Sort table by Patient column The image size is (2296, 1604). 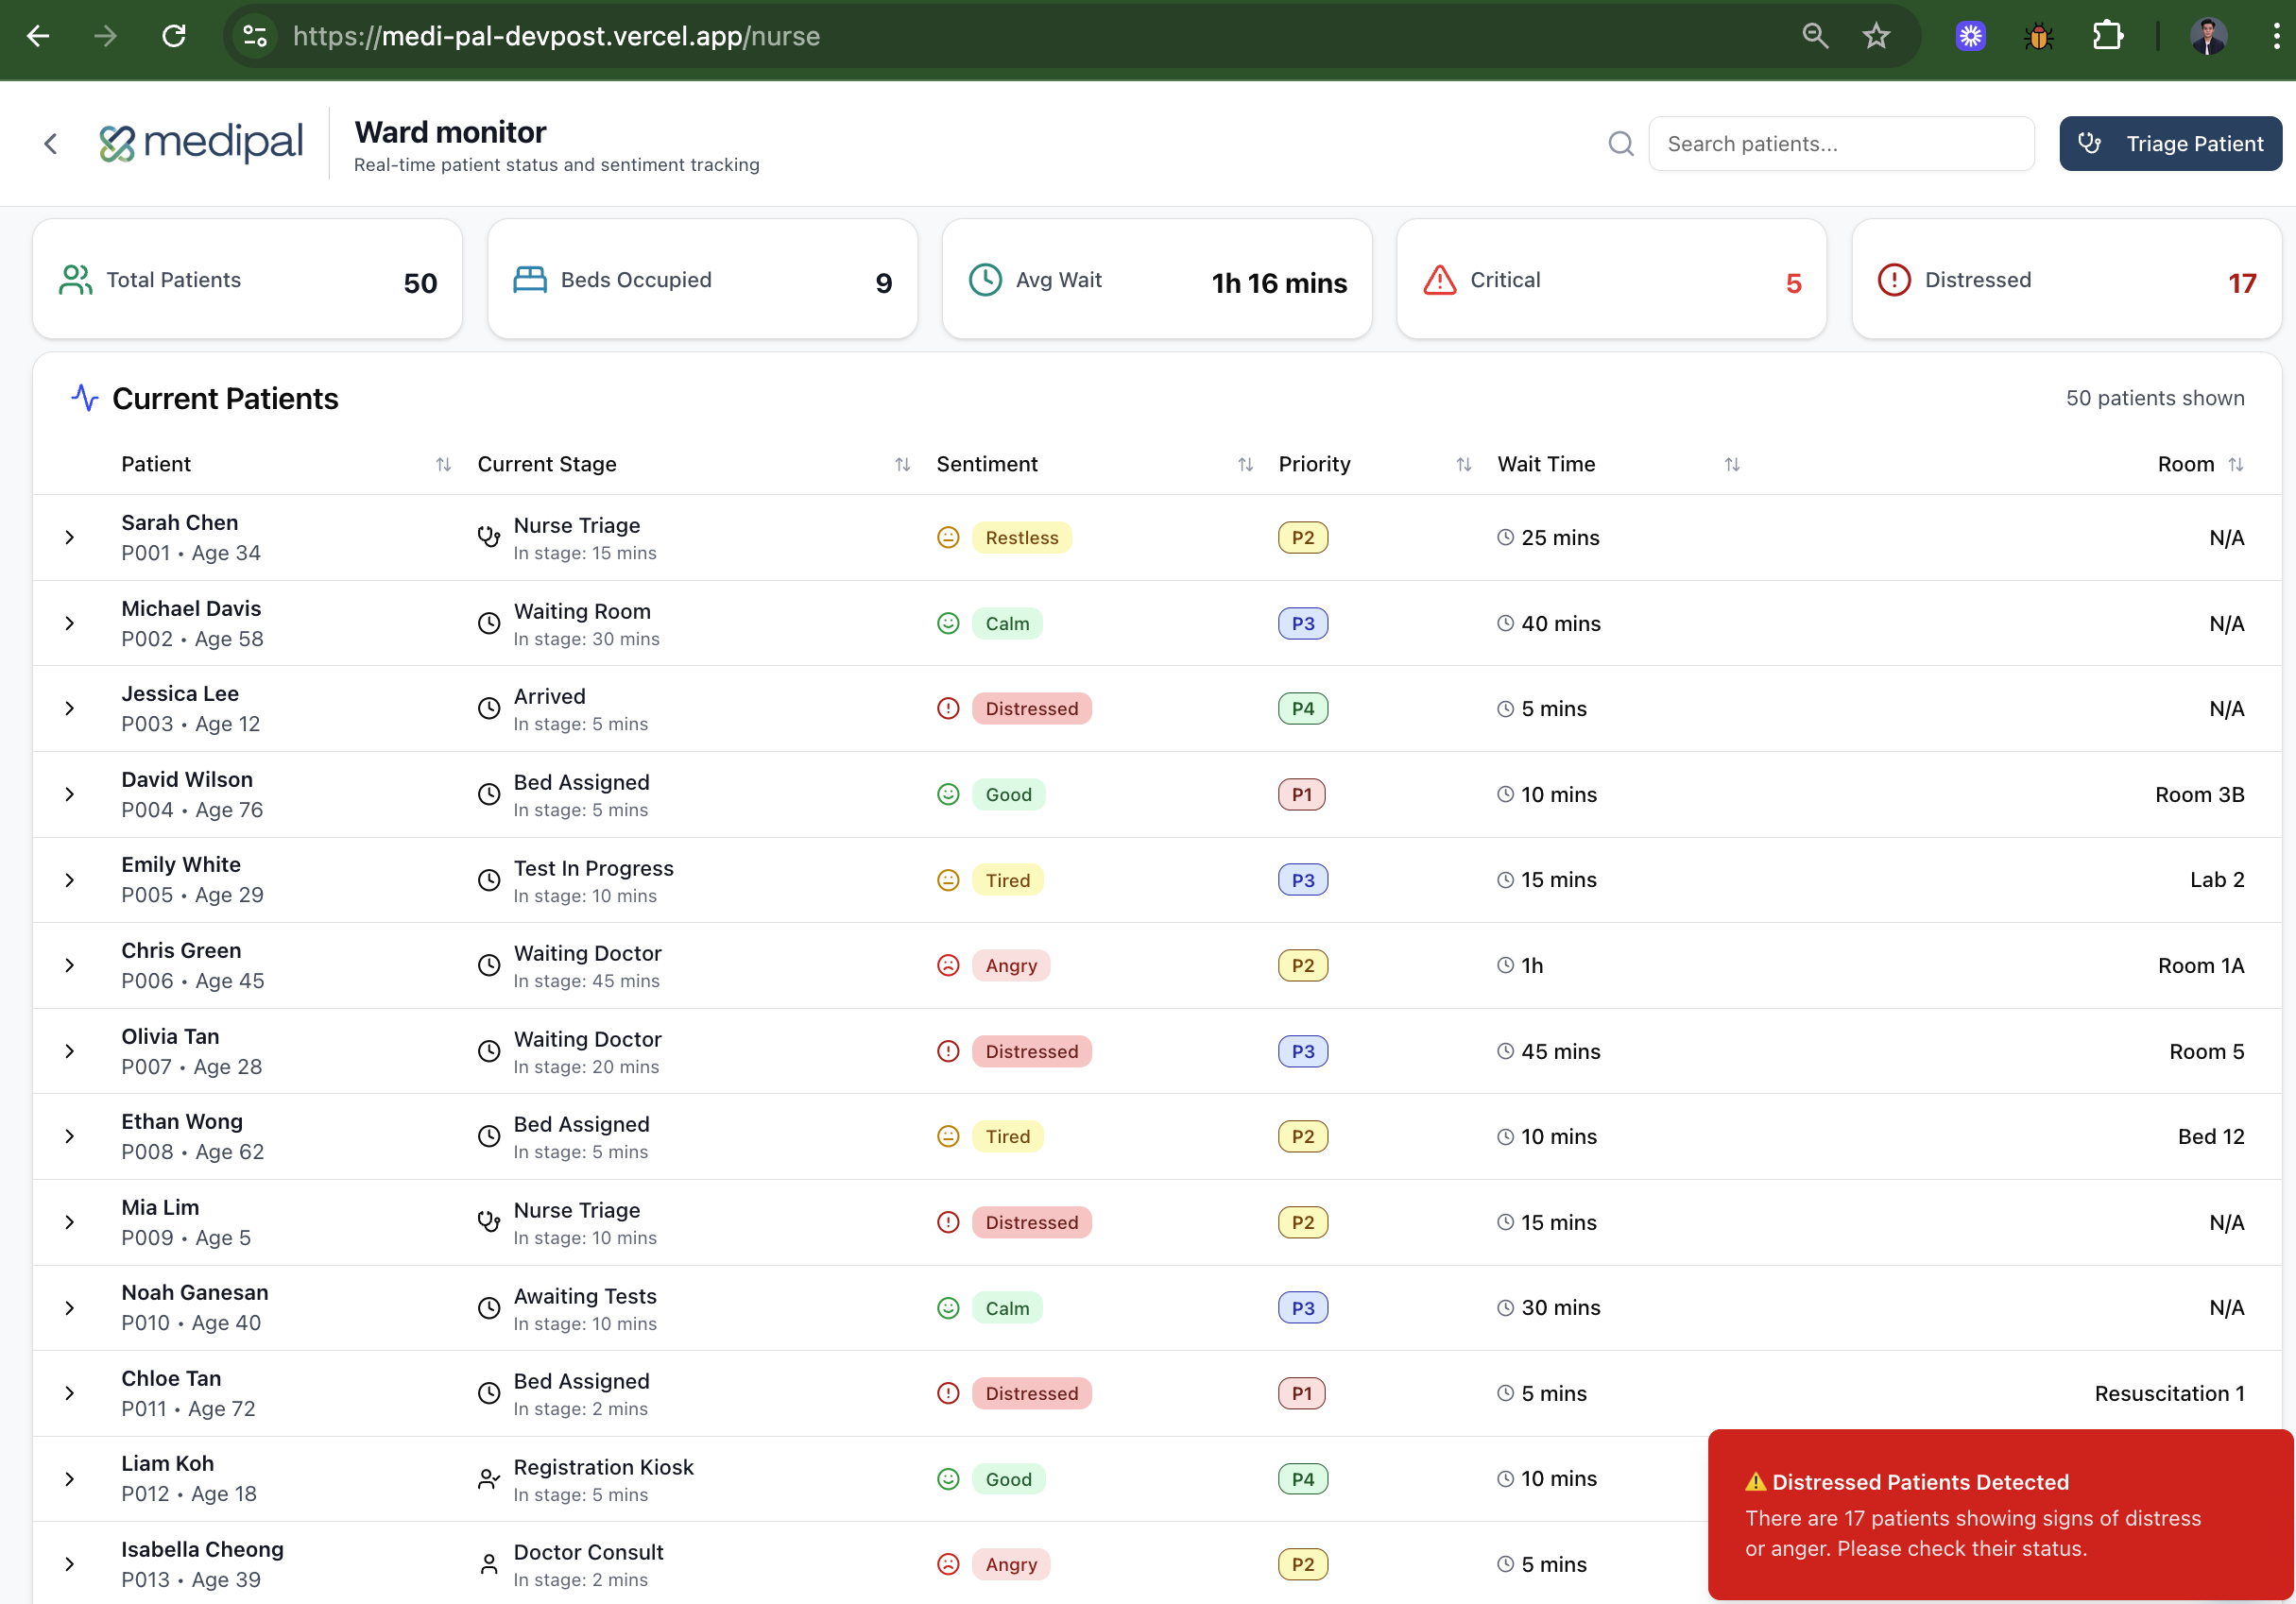[443, 465]
